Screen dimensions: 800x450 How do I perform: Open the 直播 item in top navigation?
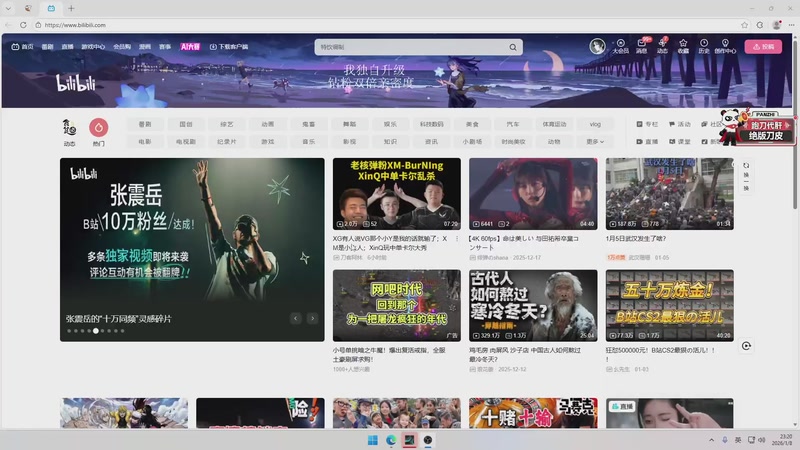point(67,46)
